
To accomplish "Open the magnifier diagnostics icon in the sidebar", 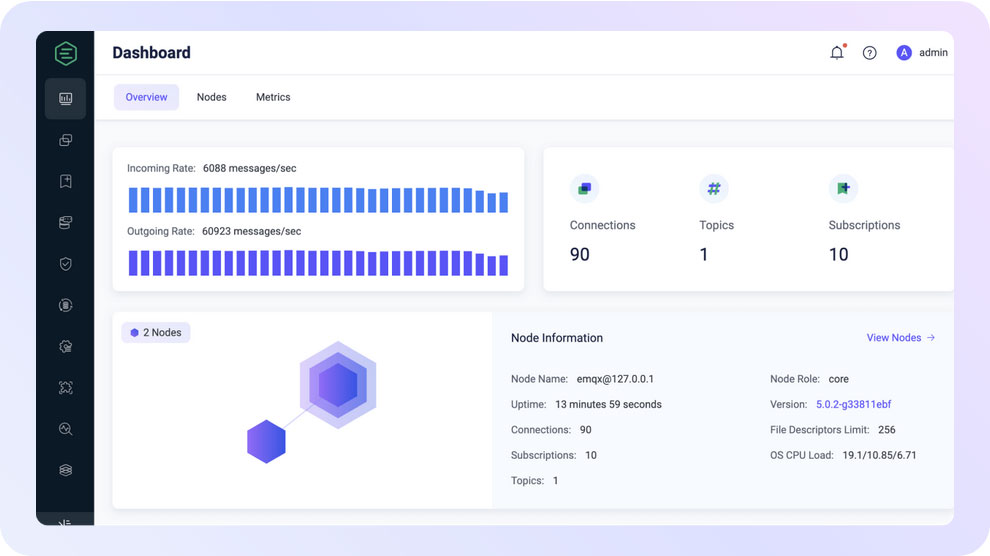I will tap(65, 429).
